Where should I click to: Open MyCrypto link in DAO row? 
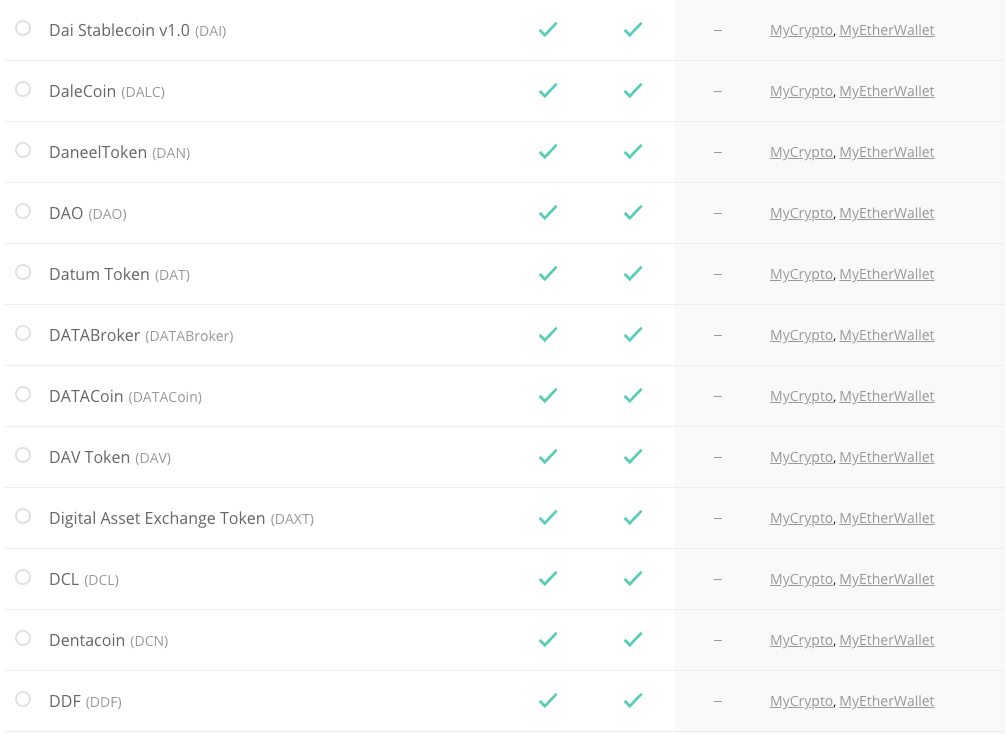[x=801, y=213]
